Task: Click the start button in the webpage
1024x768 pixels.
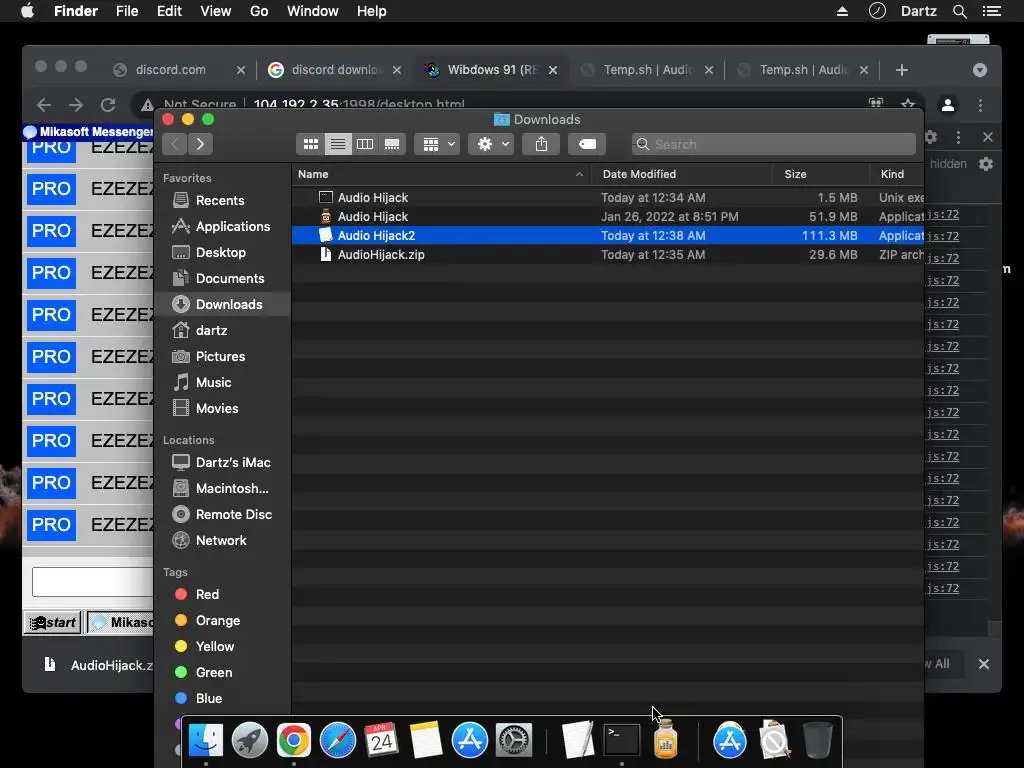Action: coord(54,622)
